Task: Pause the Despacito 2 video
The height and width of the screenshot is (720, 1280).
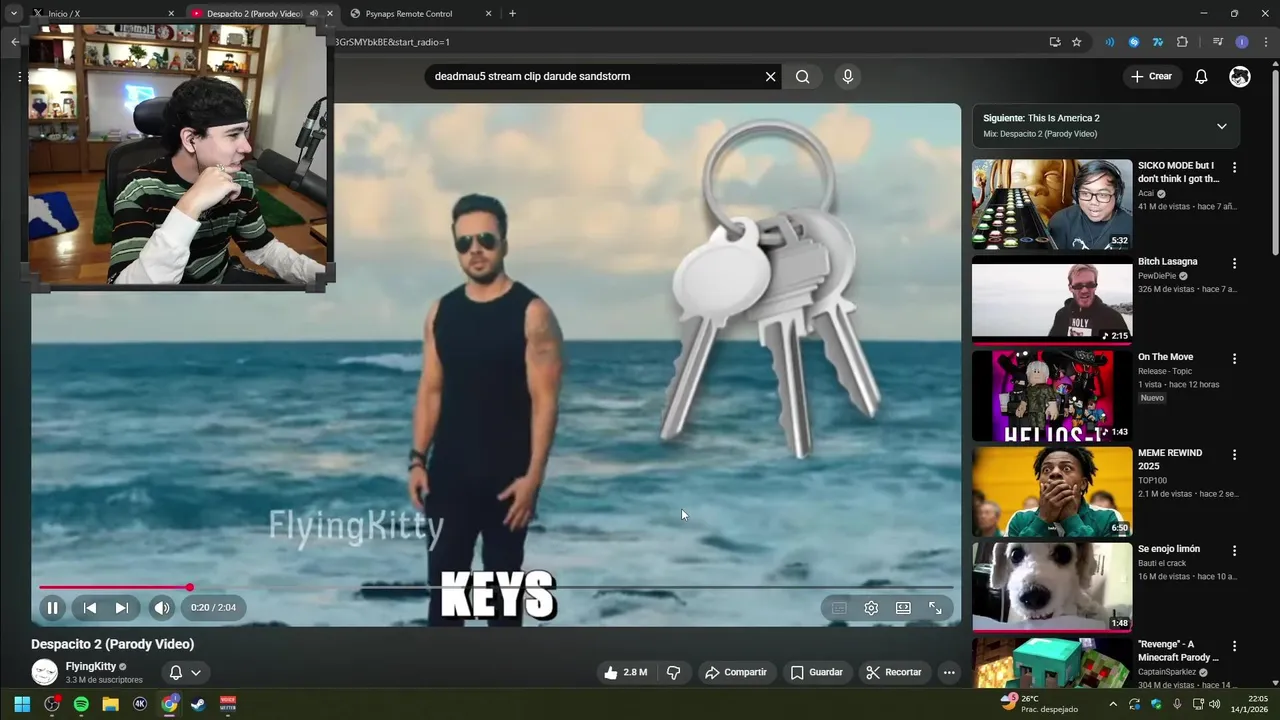Action: tap(53, 607)
